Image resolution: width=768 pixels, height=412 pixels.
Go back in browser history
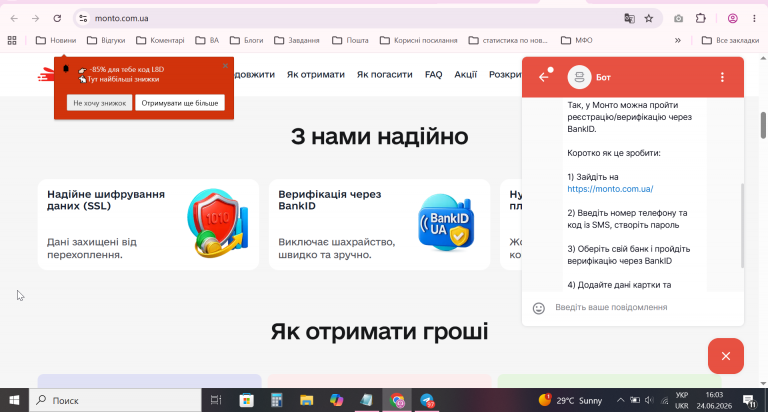coord(14,19)
